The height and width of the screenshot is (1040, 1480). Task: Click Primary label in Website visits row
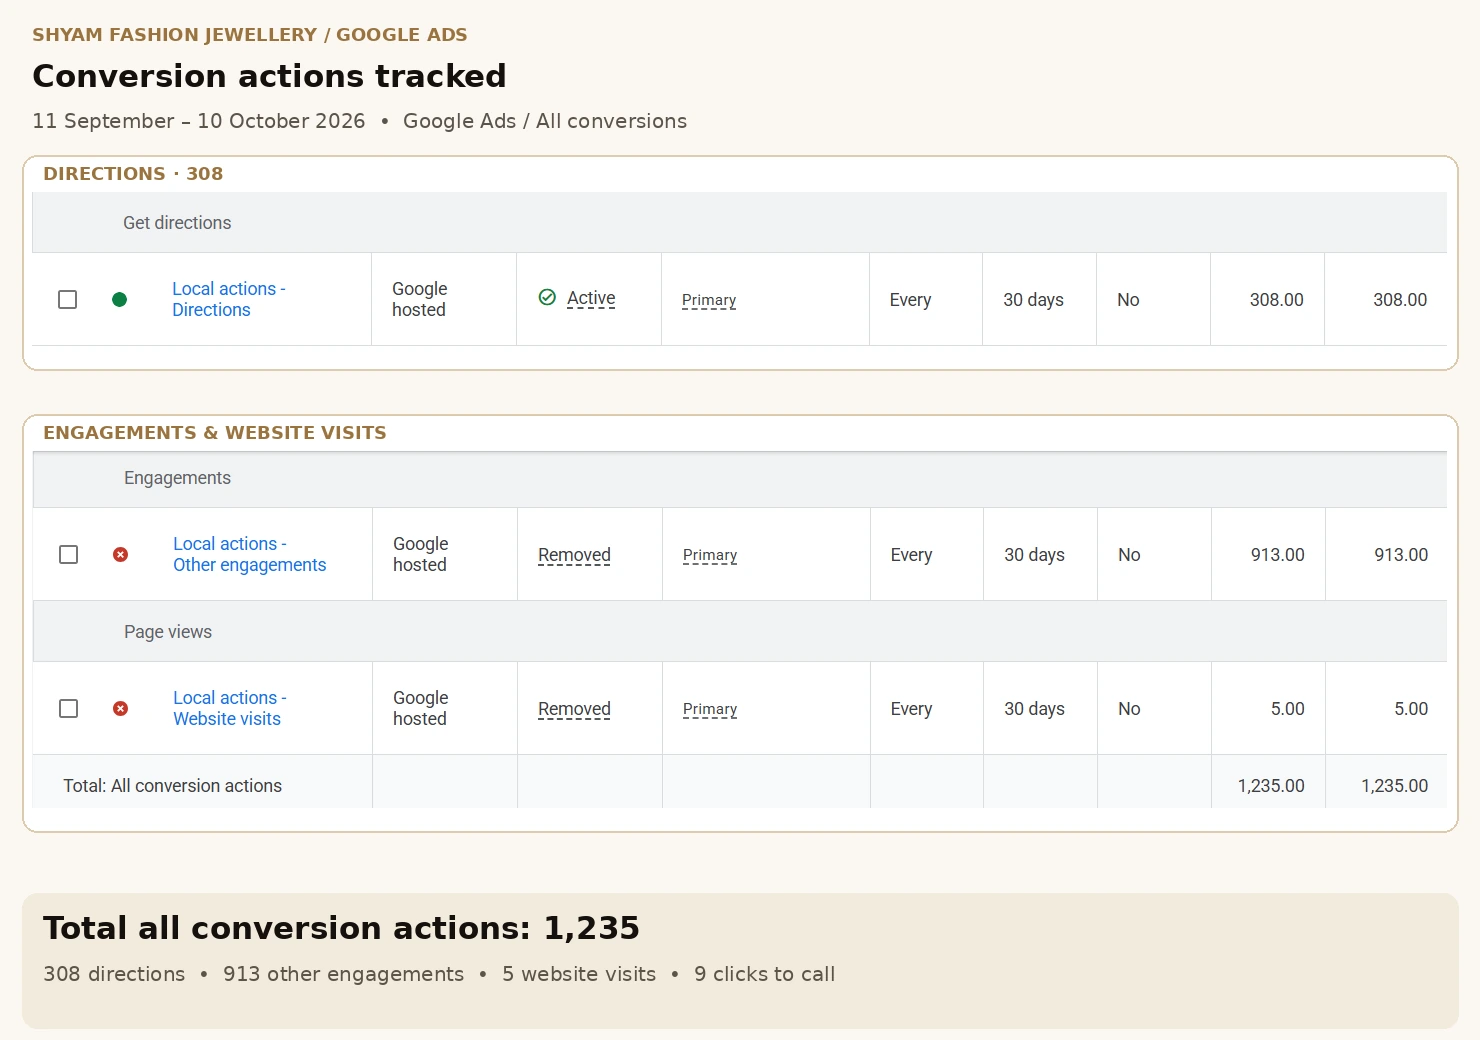click(710, 709)
